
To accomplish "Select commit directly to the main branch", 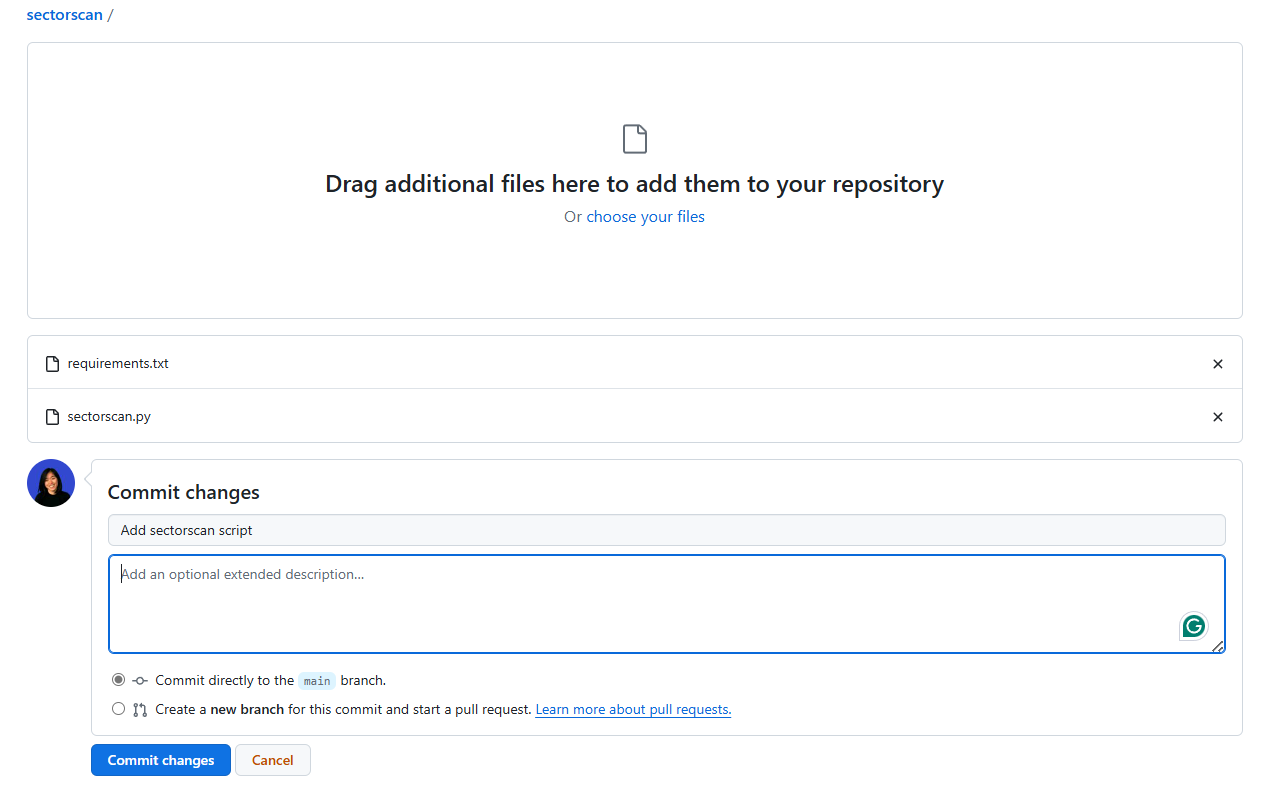I will pyautogui.click(x=118, y=679).
